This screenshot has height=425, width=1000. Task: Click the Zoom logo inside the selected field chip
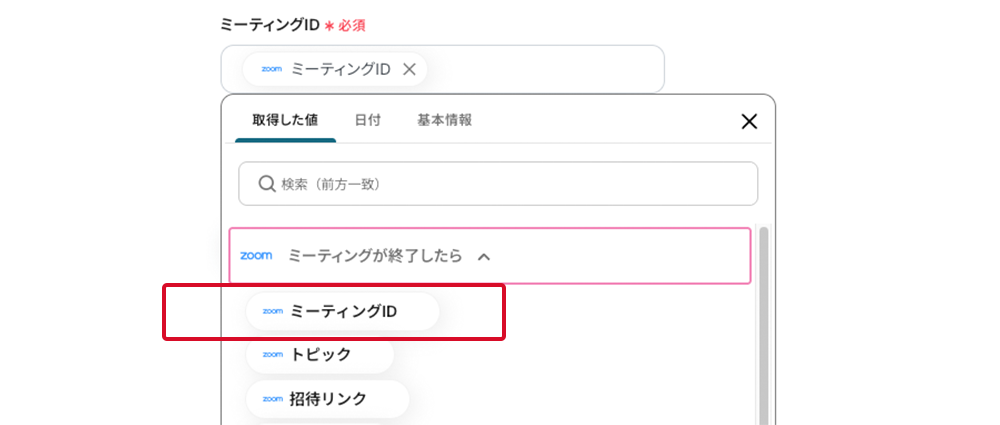point(271,70)
